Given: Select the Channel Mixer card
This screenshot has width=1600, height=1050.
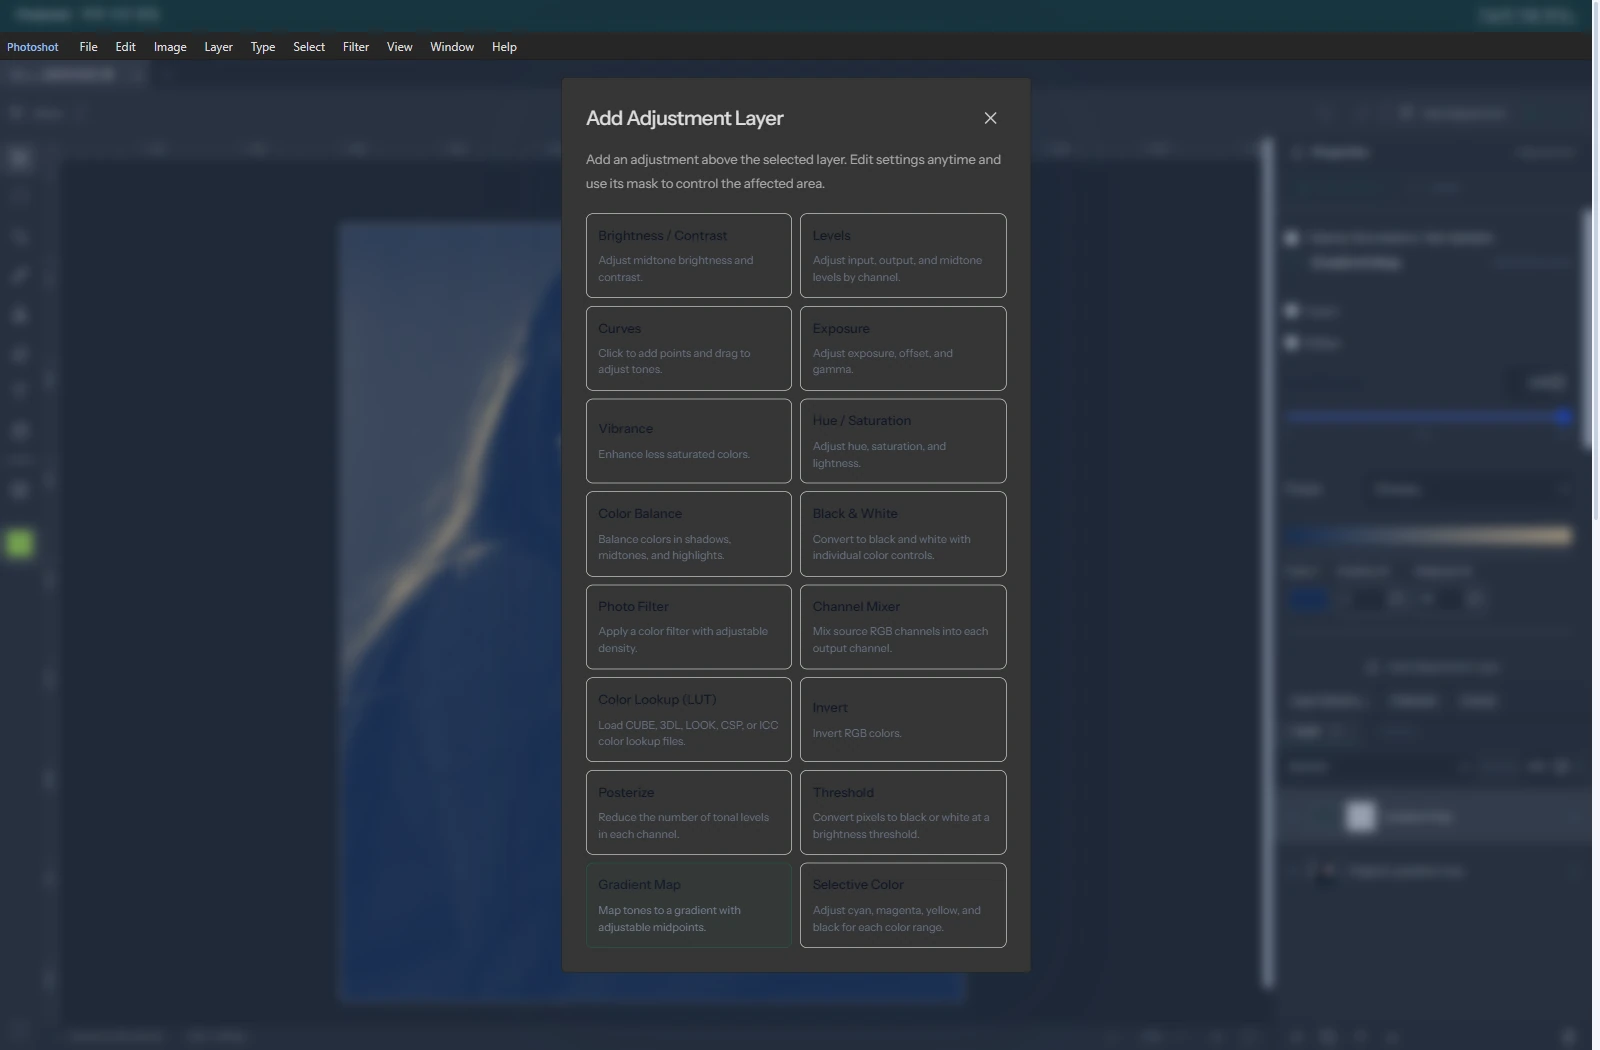Looking at the screenshot, I should point(903,627).
